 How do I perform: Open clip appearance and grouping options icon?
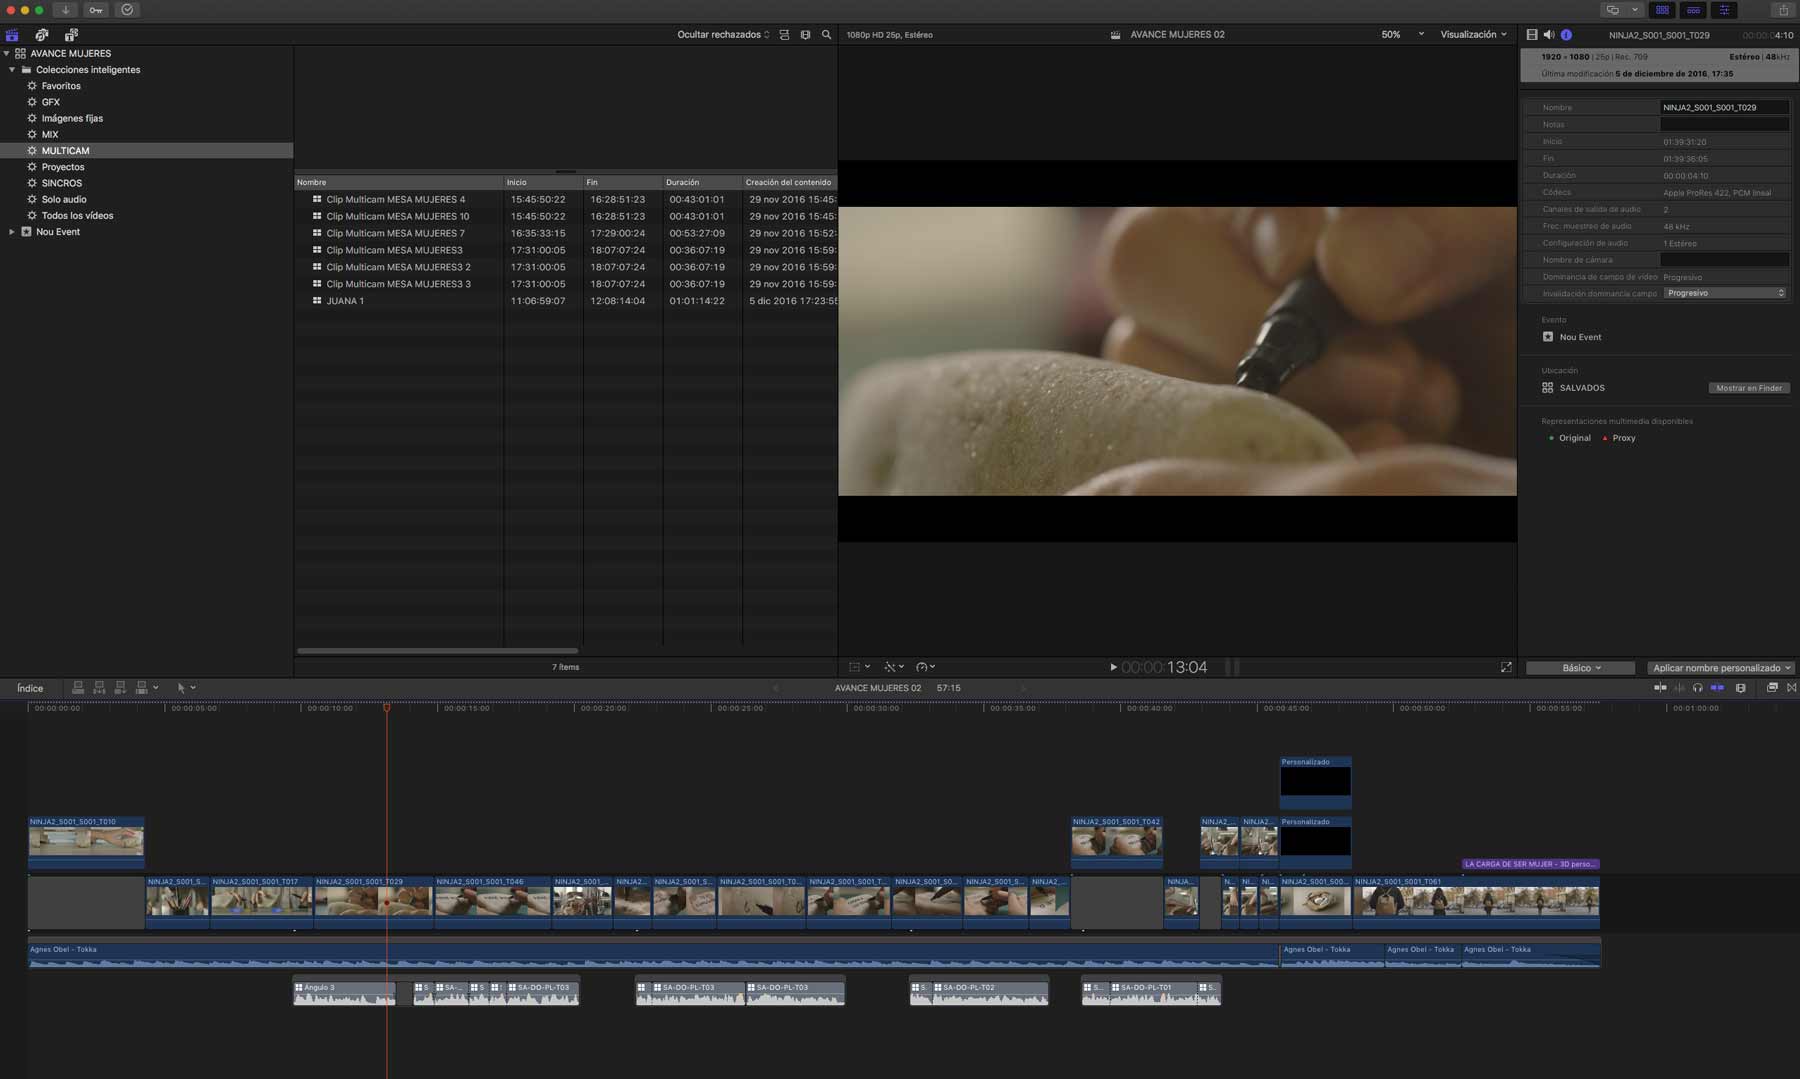pyautogui.click(x=805, y=35)
